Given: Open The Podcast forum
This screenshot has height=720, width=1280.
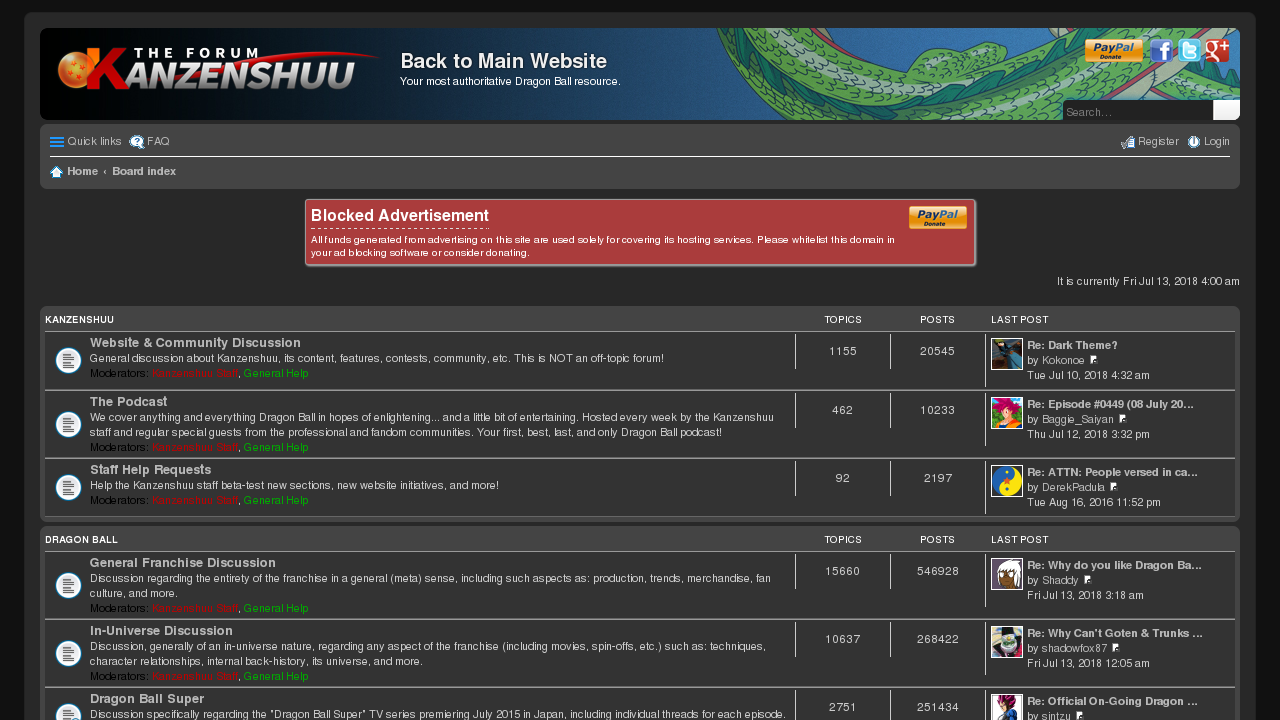Looking at the screenshot, I should coord(128,402).
